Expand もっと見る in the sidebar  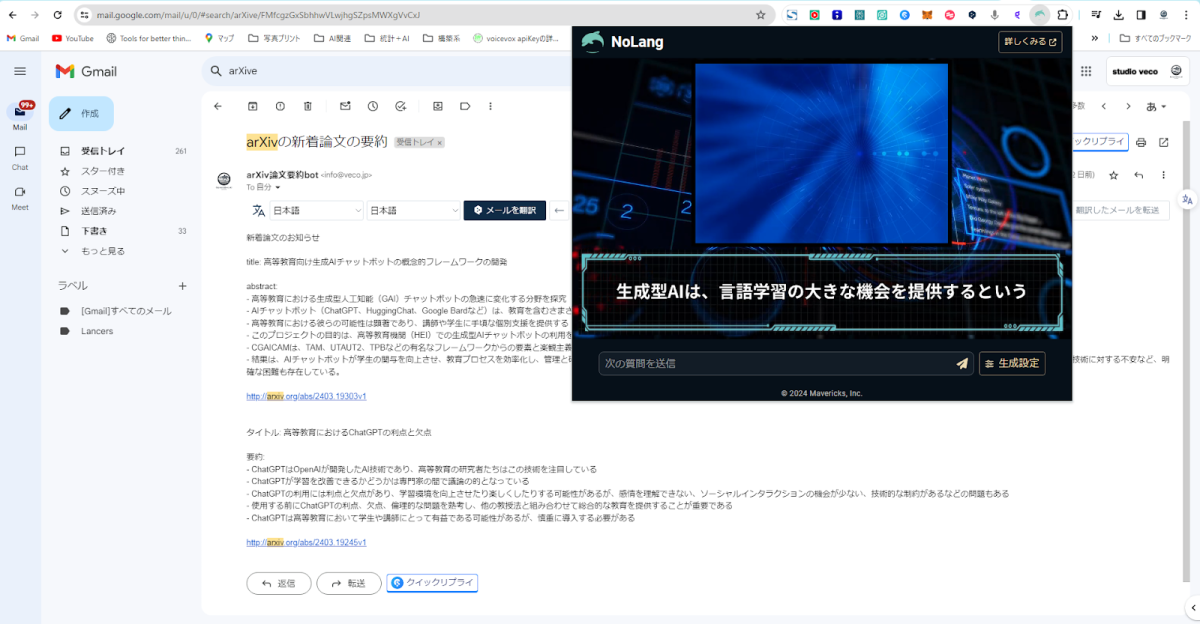(102, 251)
